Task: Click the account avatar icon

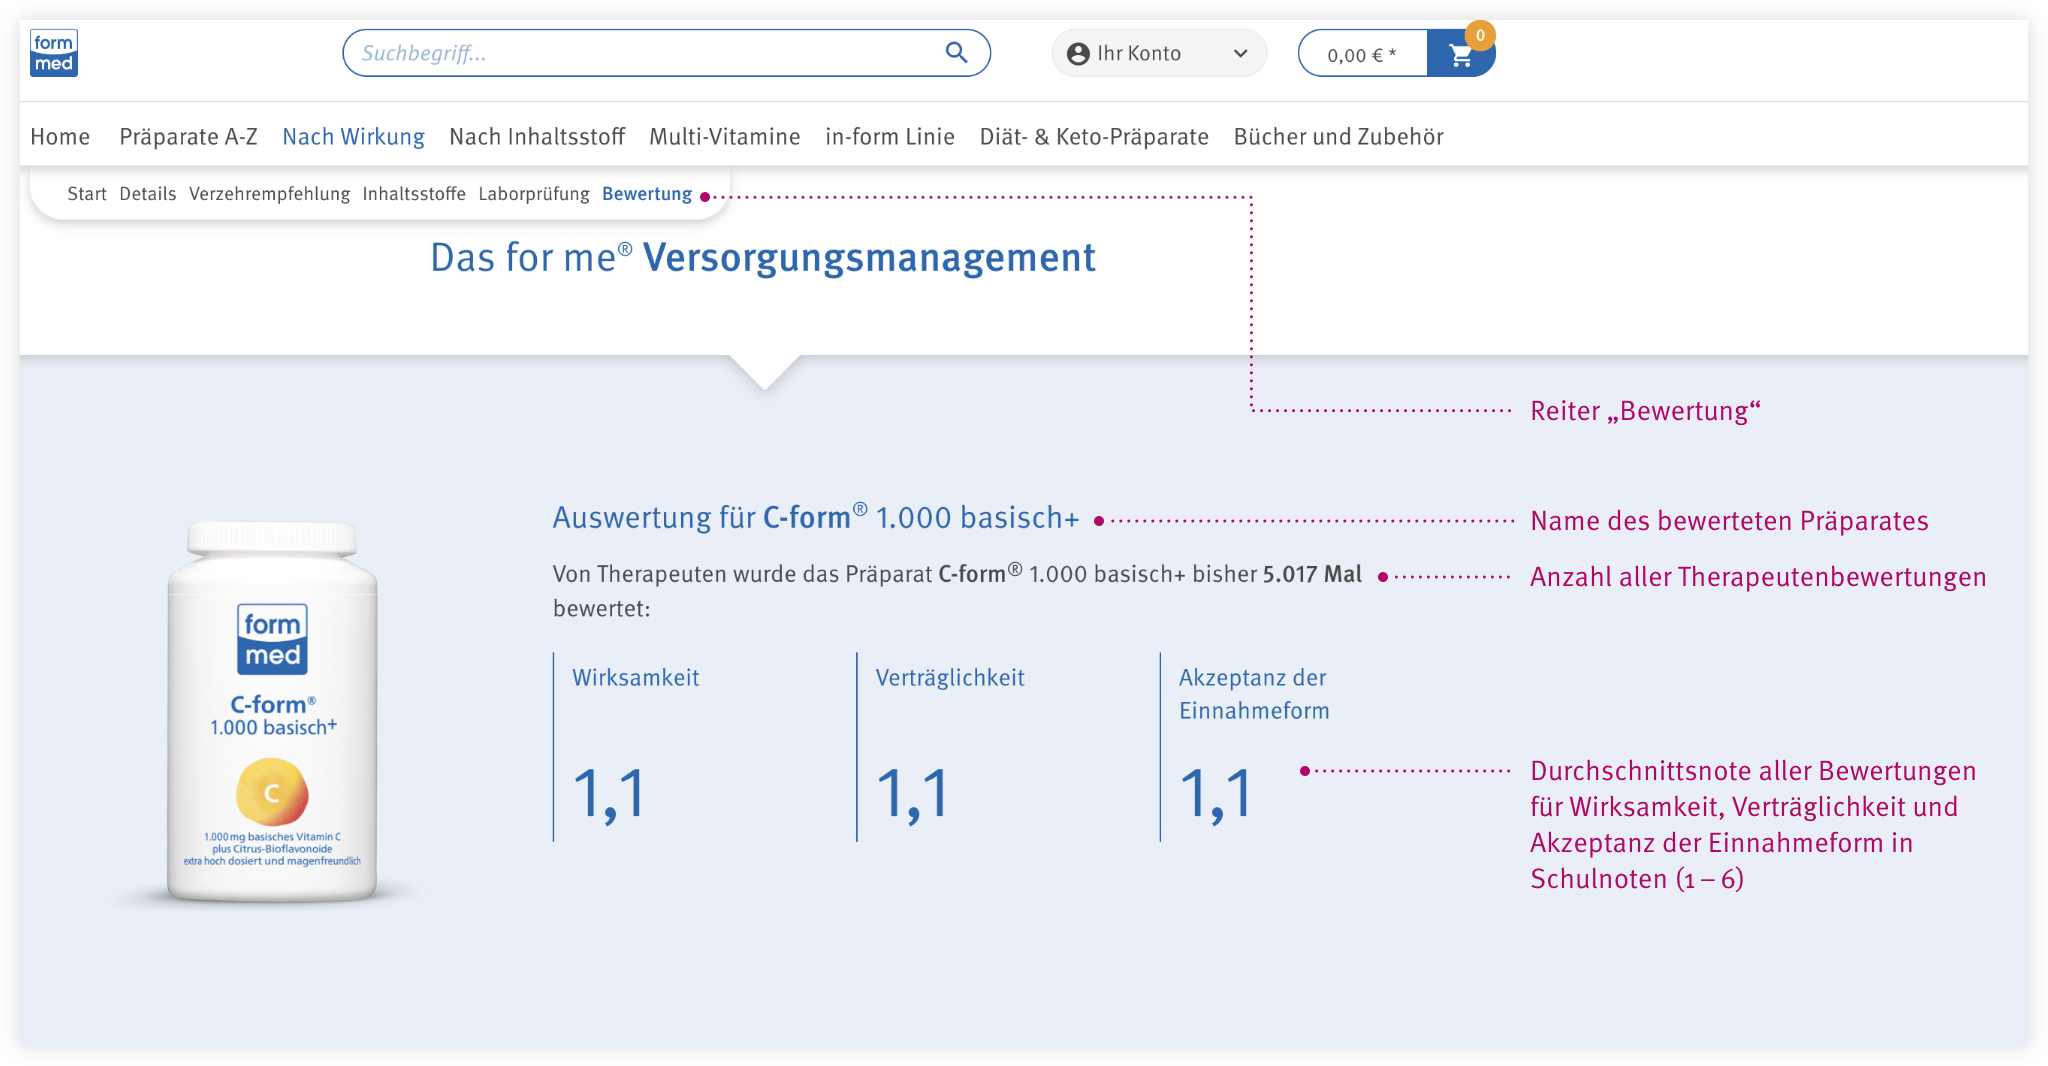Action: (x=1078, y=54)
